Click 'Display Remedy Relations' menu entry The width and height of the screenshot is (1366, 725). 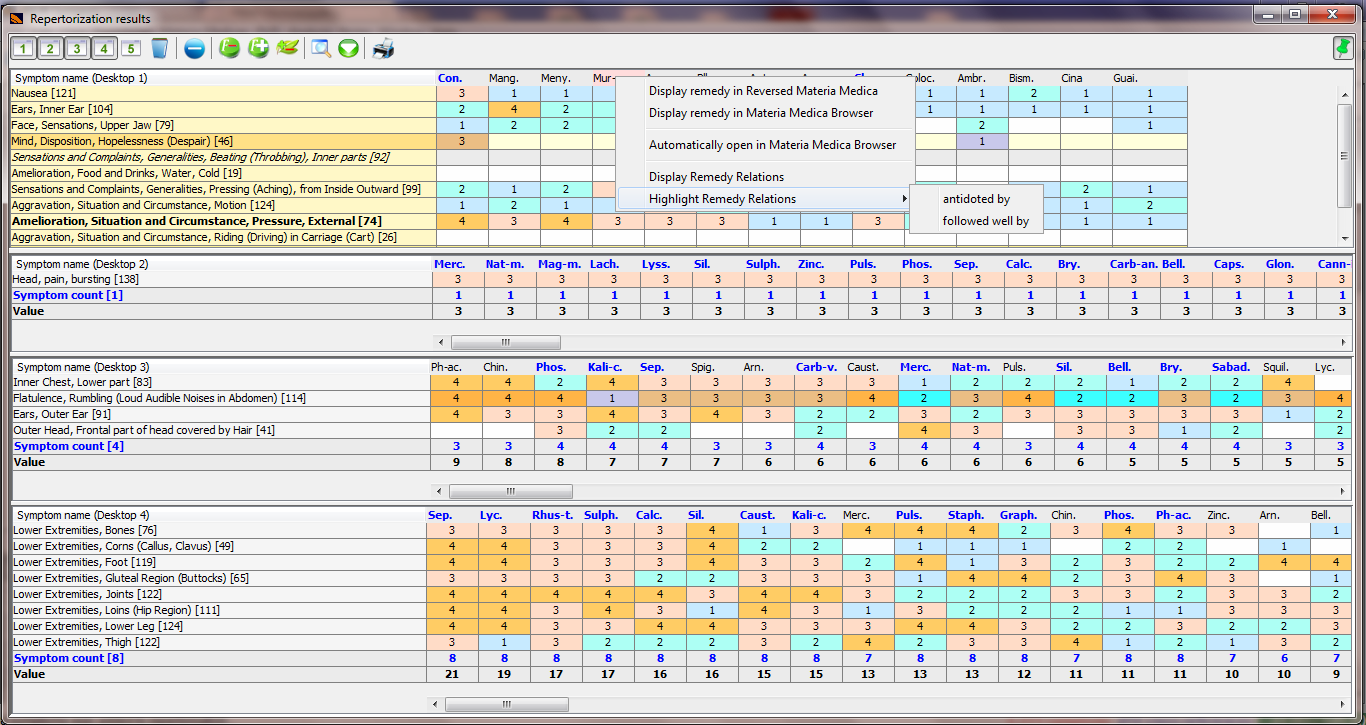coord(716,177)
